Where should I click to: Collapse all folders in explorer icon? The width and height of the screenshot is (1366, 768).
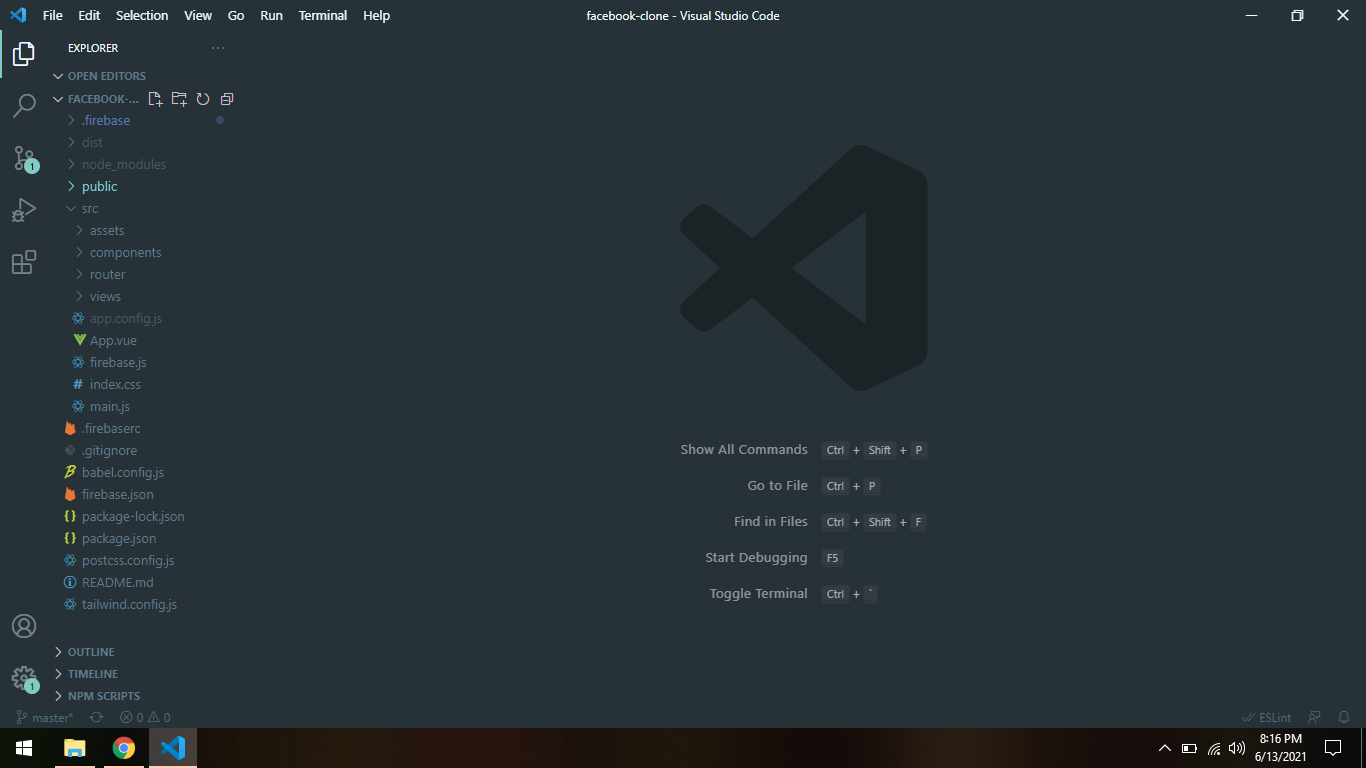(227, 99)
